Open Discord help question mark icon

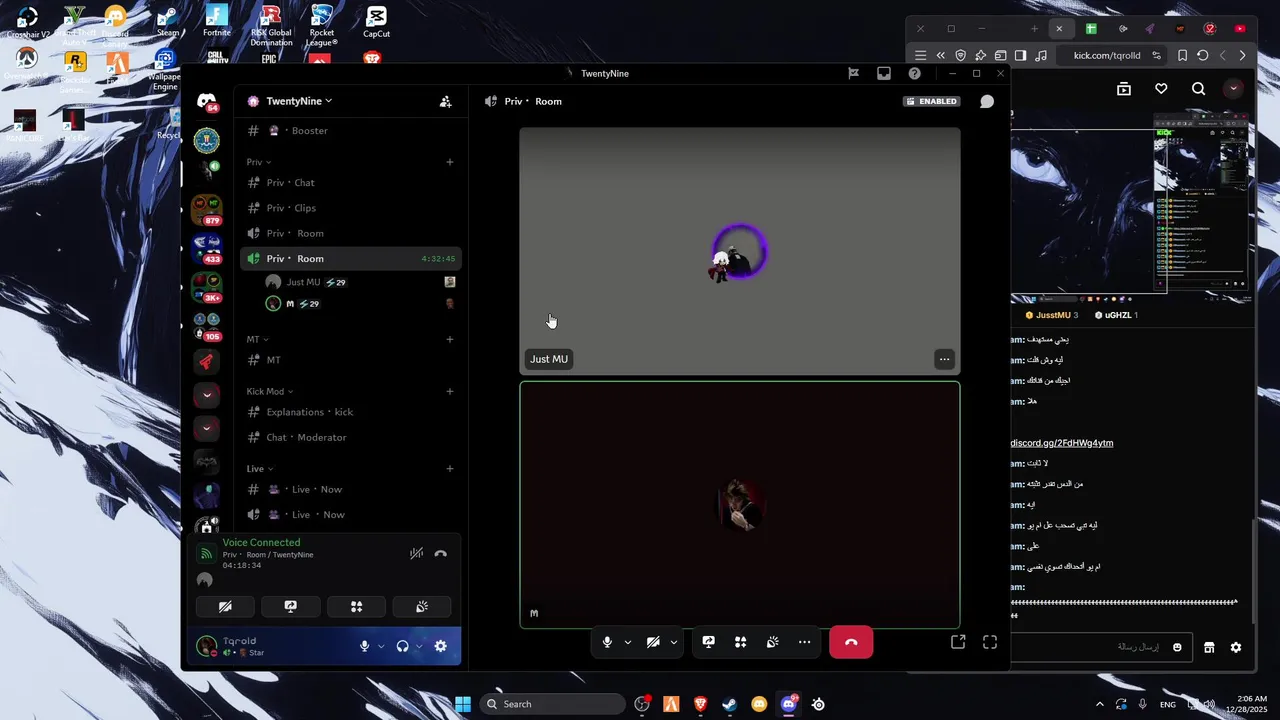pos(914,73)
